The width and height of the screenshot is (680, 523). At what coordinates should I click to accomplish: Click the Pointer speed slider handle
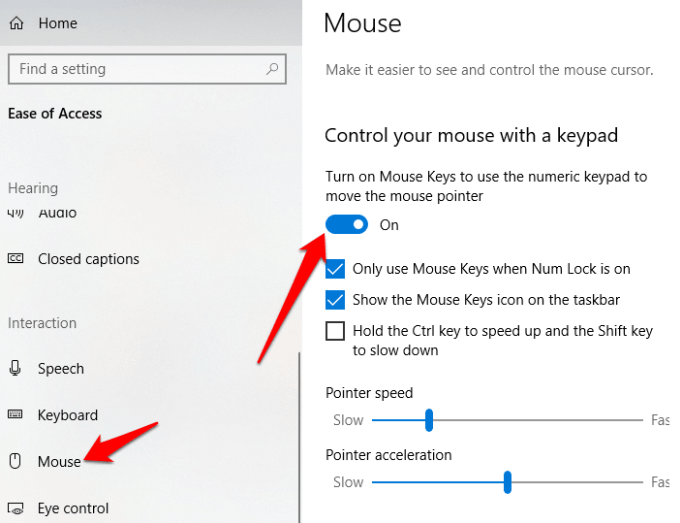tap(428, 421)
